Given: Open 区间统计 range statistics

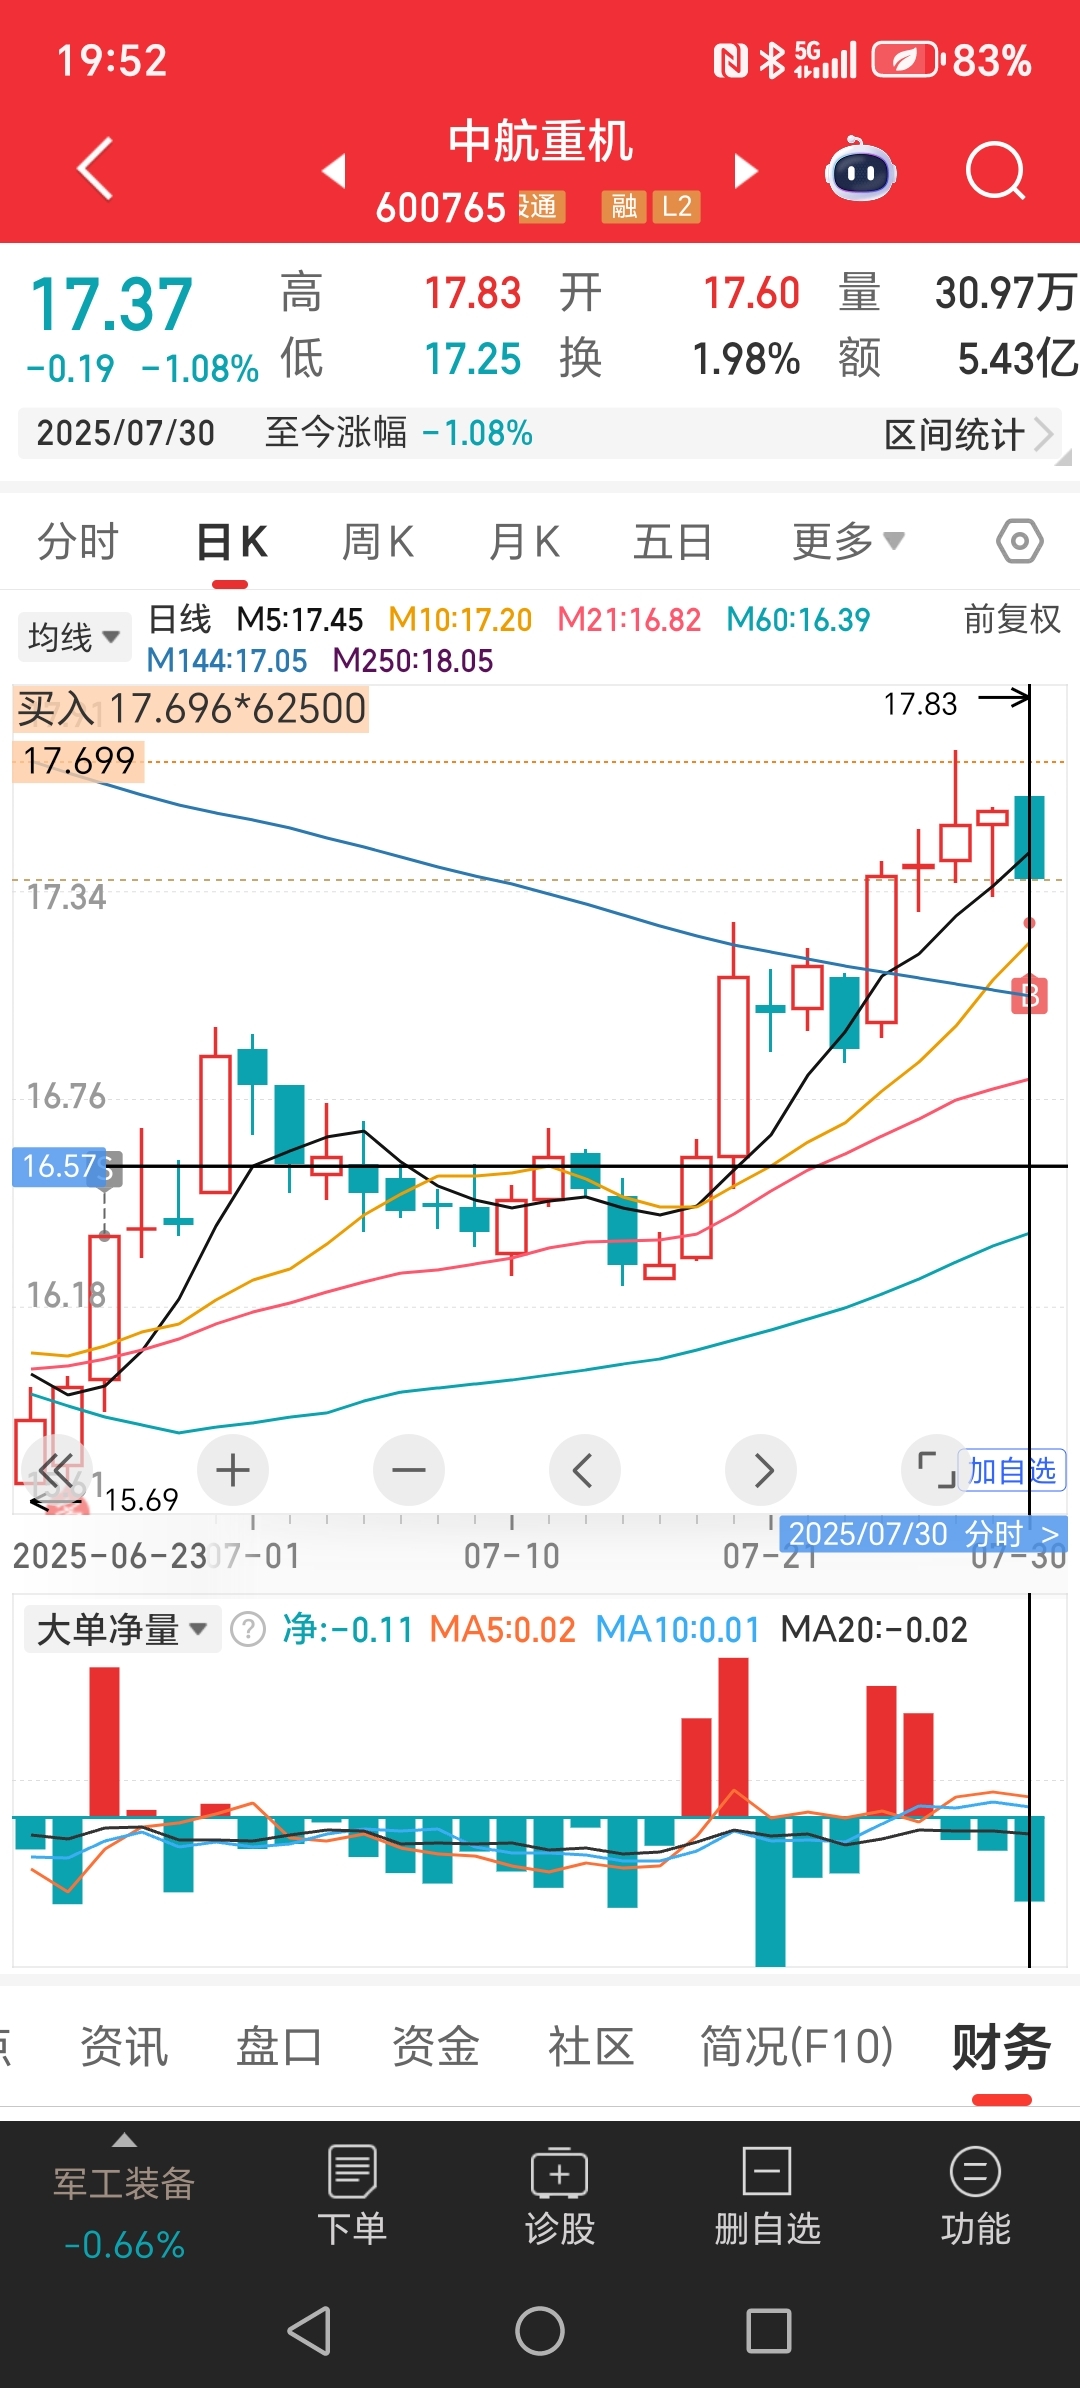Looking at the screenshot, I should coord(968,434).
